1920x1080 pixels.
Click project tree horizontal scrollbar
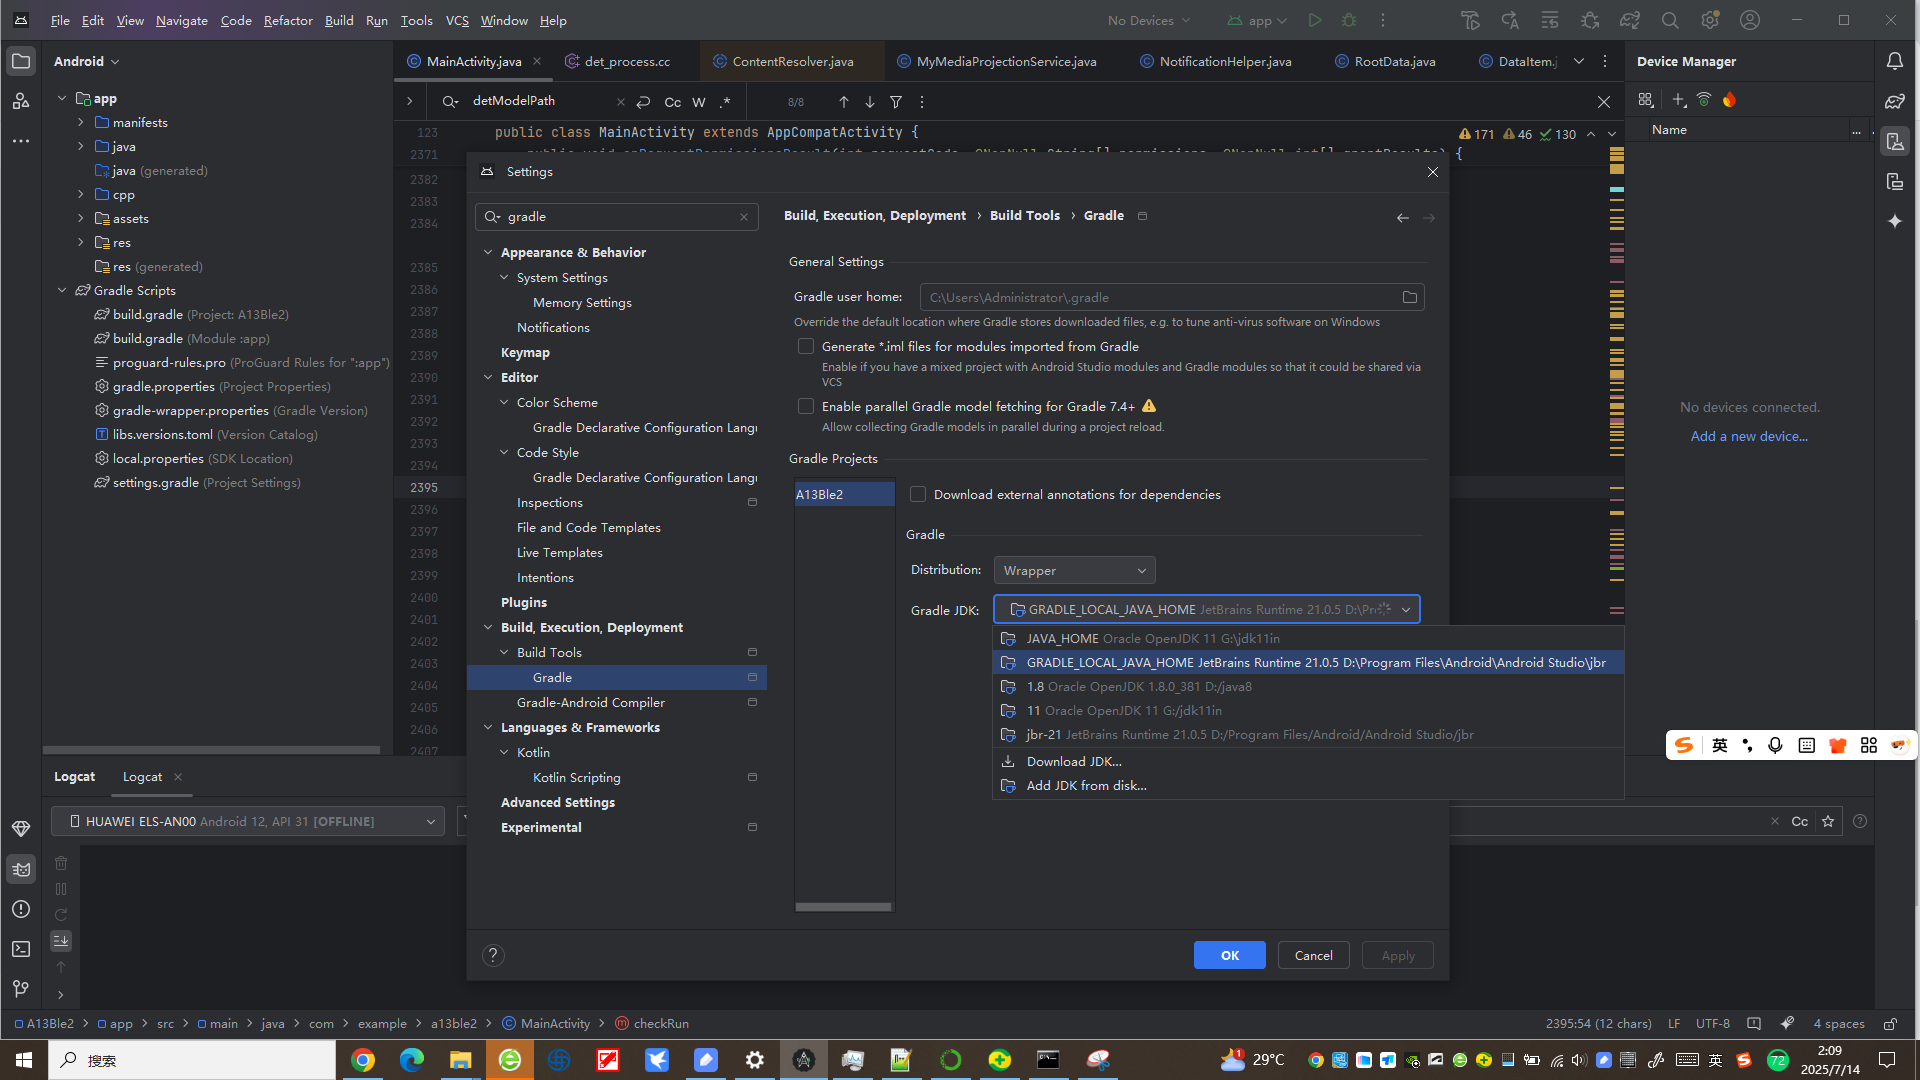pos(211,749)
